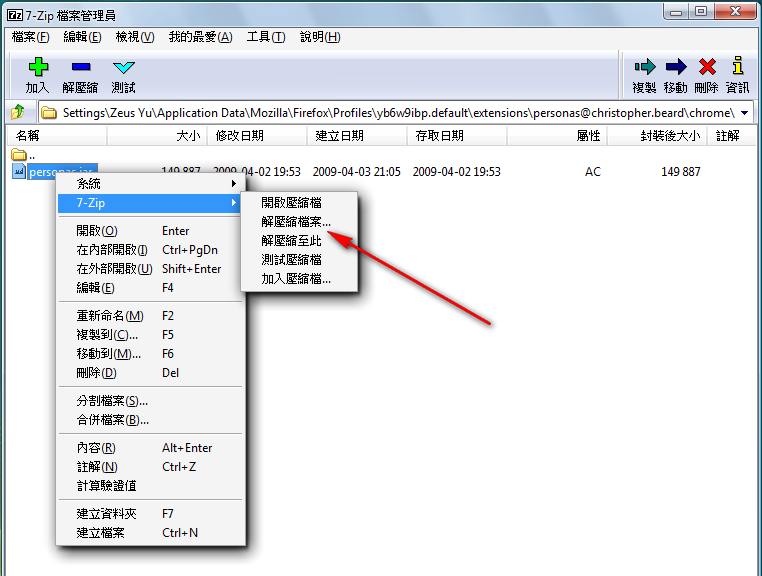
Task: Click the blue minus 解壓縮 (Extract) icon
Action: coord(81,67)
